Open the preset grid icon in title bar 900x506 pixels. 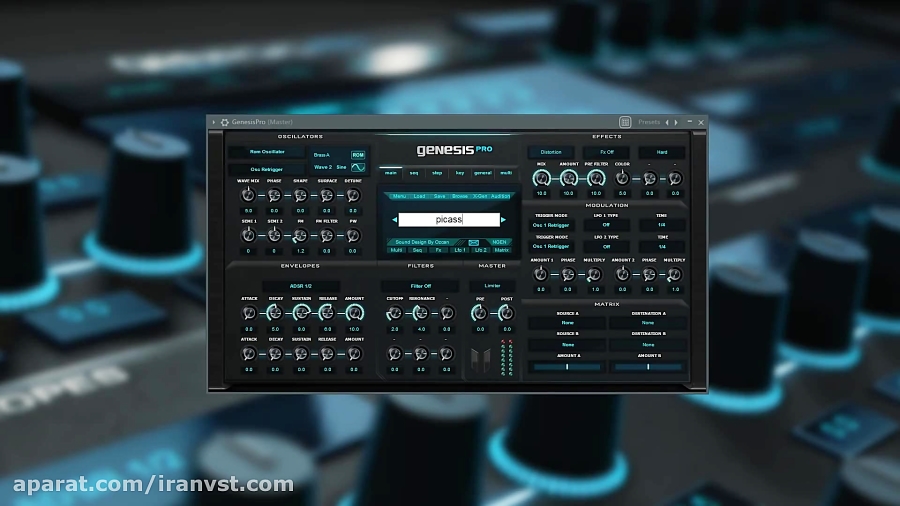click(x=625, y=122)
